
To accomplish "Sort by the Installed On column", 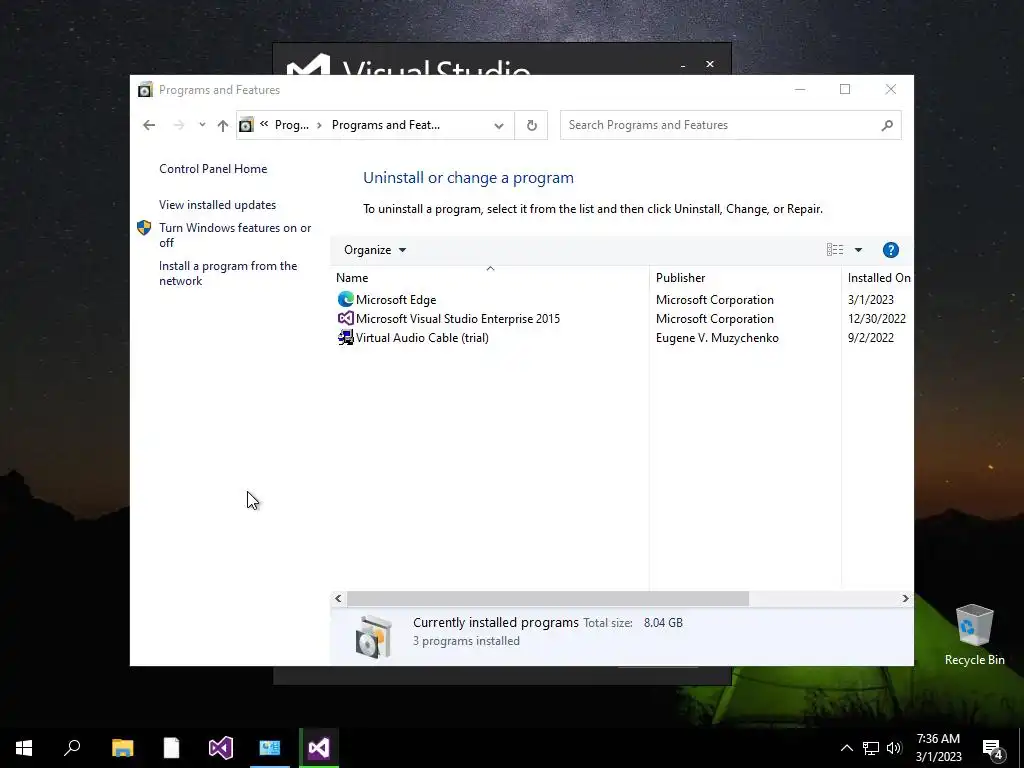I will coord(878,278).
